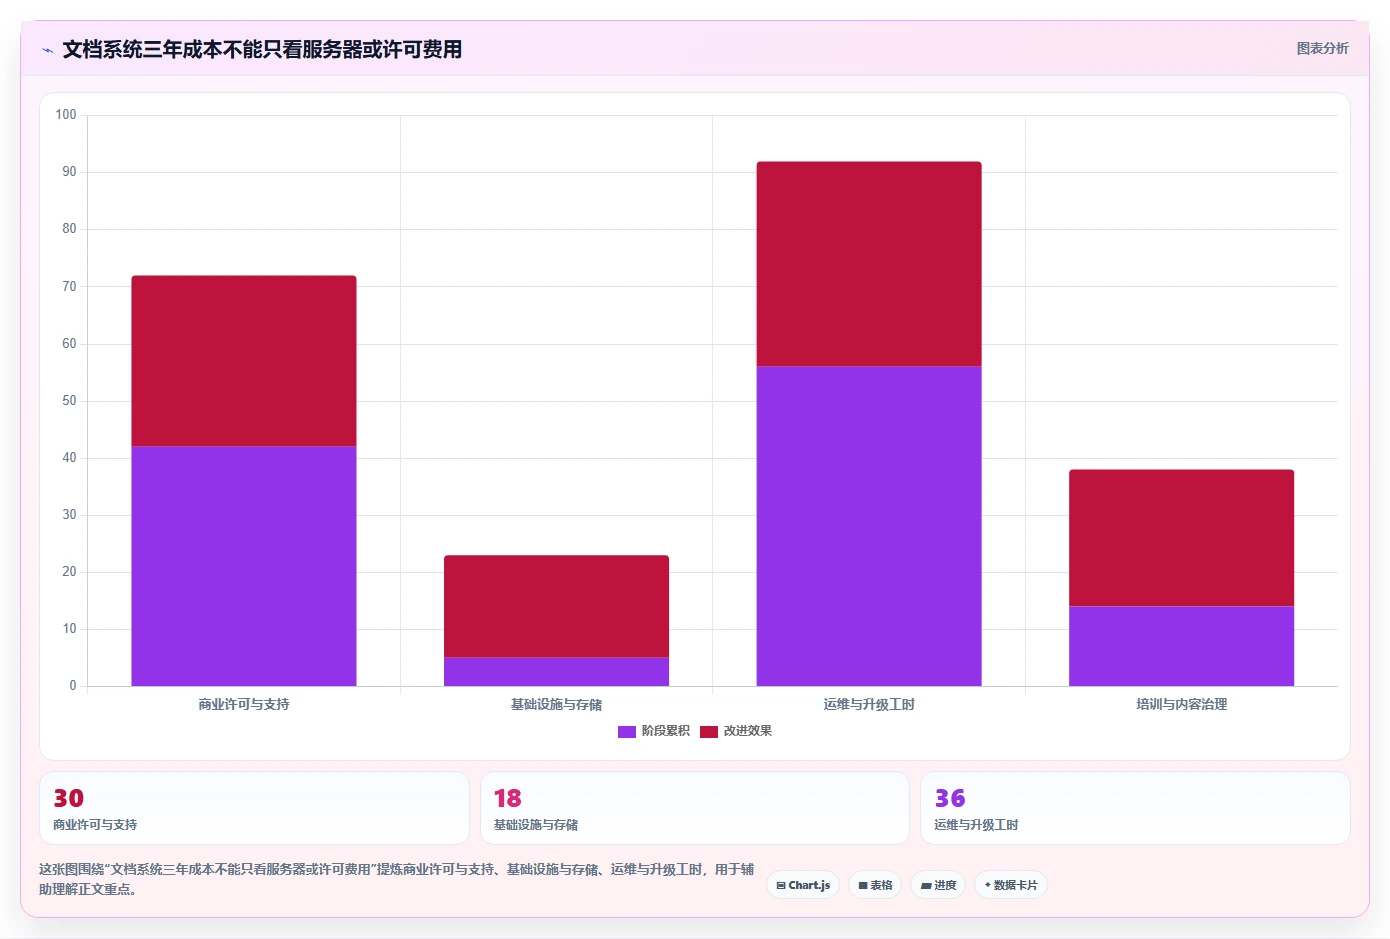
Task: Click the 数据卡片 tag chip
Action: click(1011, 885)
